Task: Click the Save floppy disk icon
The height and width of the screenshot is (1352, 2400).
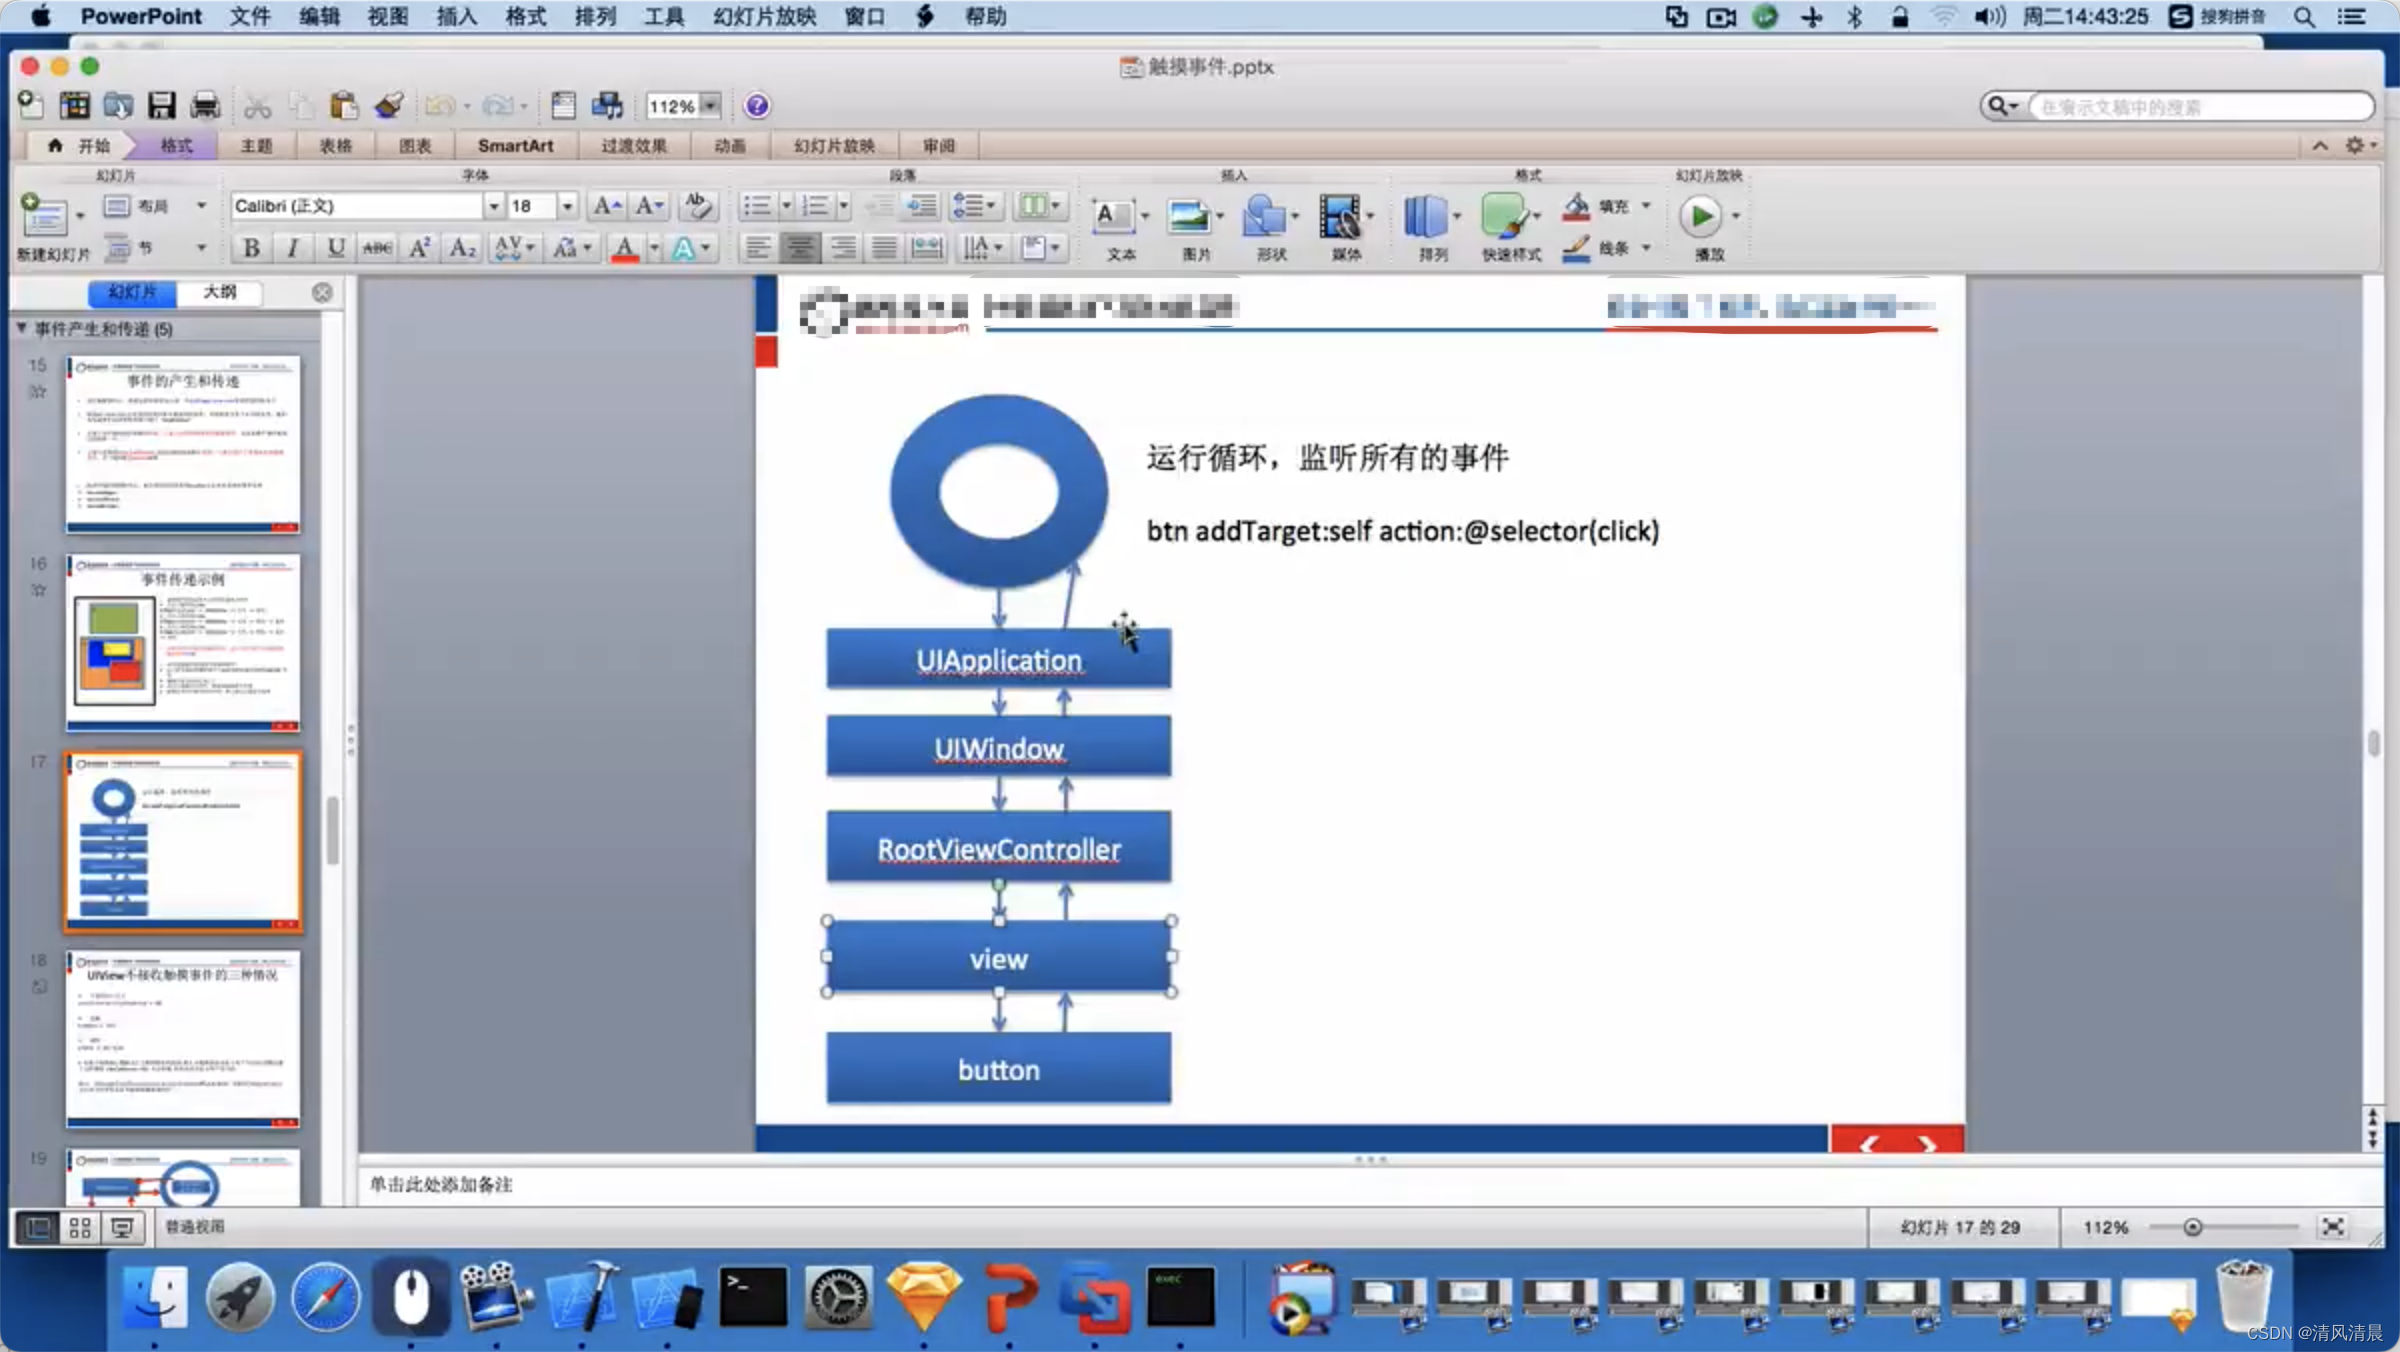Action: point(161,105)
